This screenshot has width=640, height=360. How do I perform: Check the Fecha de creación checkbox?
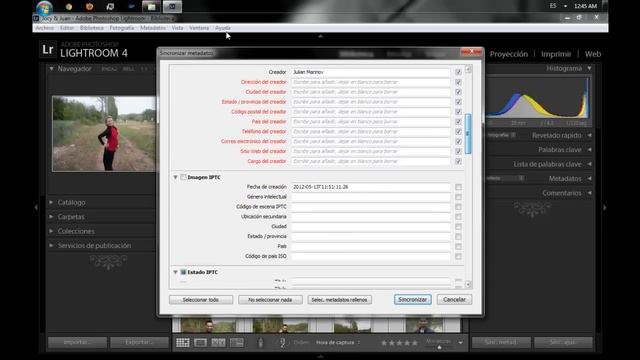click(x=458, y=187)
